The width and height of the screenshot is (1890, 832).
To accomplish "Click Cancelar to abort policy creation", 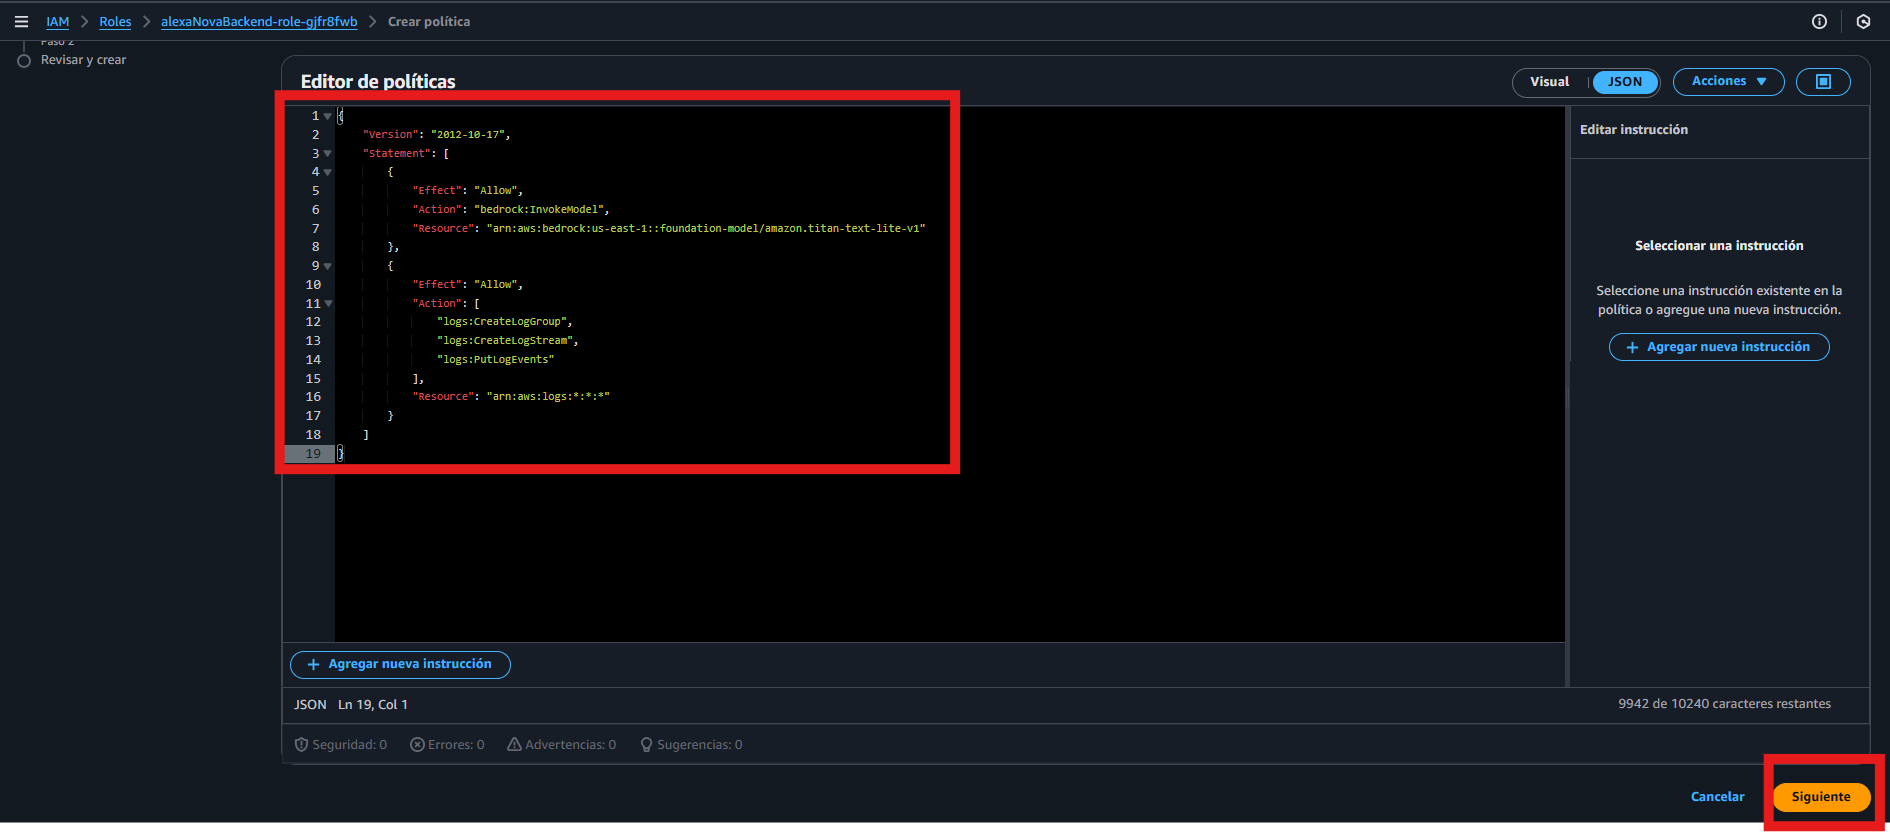I will pyautogui.click(x=1717, y=797).
